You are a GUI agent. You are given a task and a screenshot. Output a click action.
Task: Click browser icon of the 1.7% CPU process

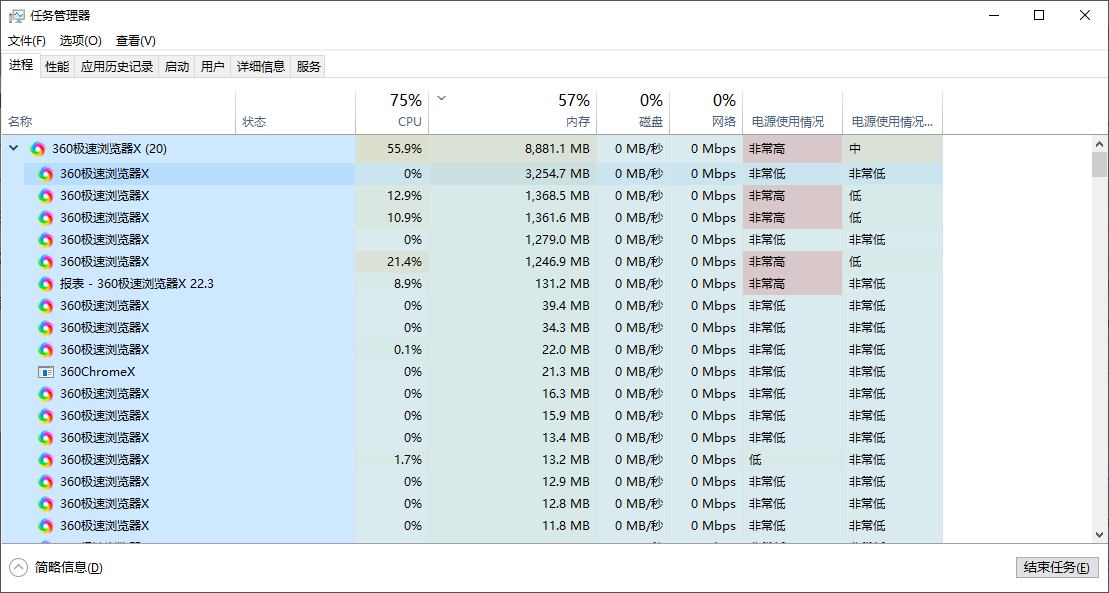45,460
